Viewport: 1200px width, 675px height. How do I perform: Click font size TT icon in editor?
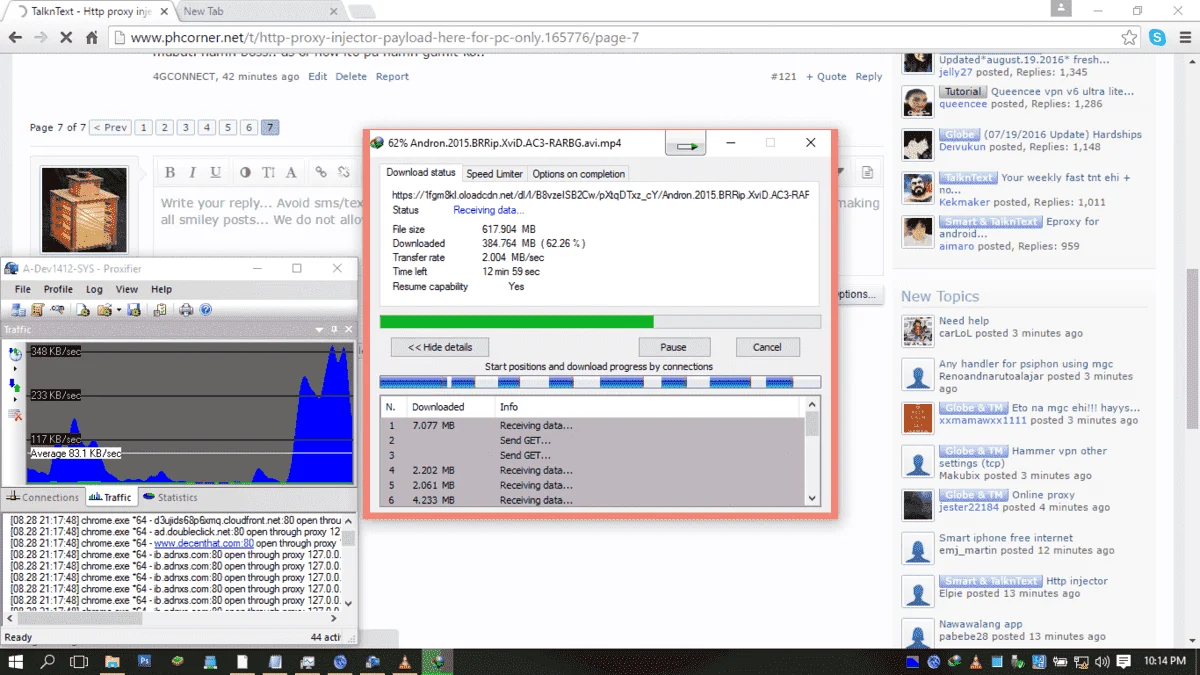(x=268, y=173)
